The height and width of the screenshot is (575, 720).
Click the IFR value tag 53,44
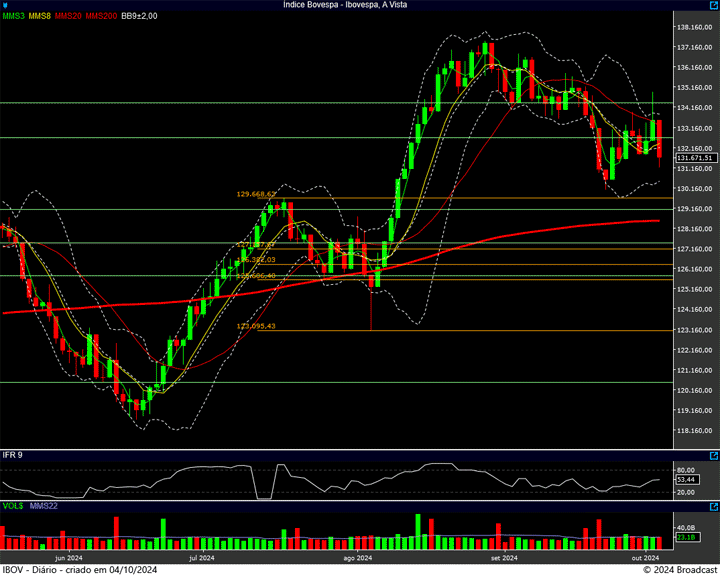coord(686,480)
